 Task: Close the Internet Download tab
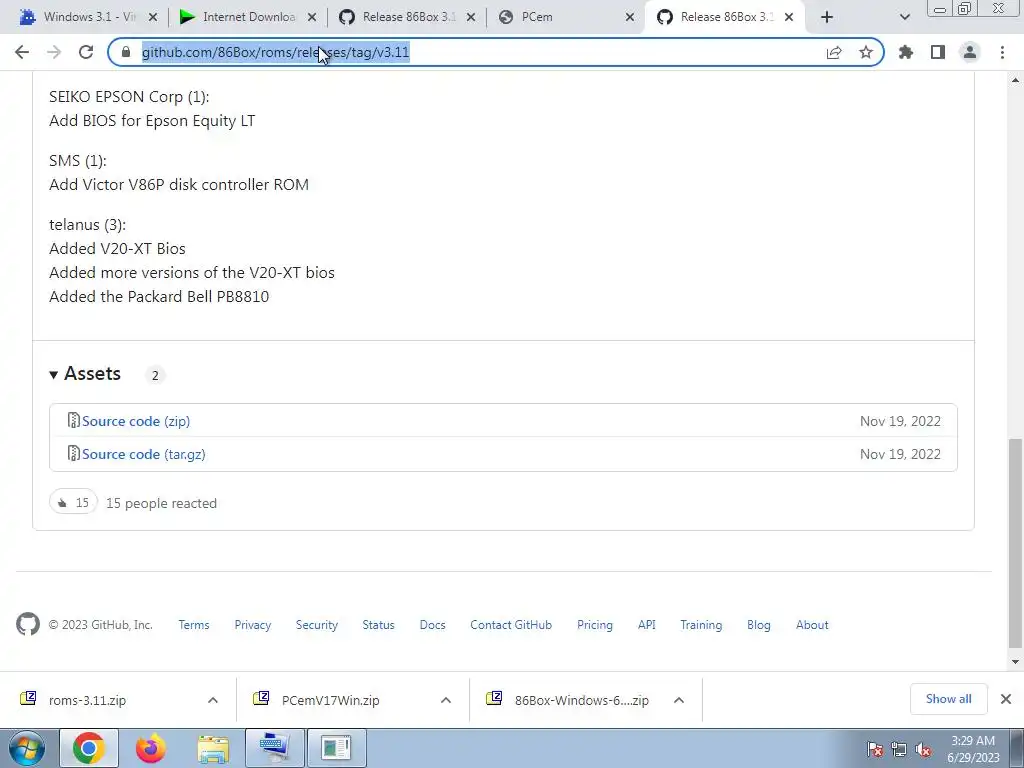pyautogui.click(x=312, y=17)
